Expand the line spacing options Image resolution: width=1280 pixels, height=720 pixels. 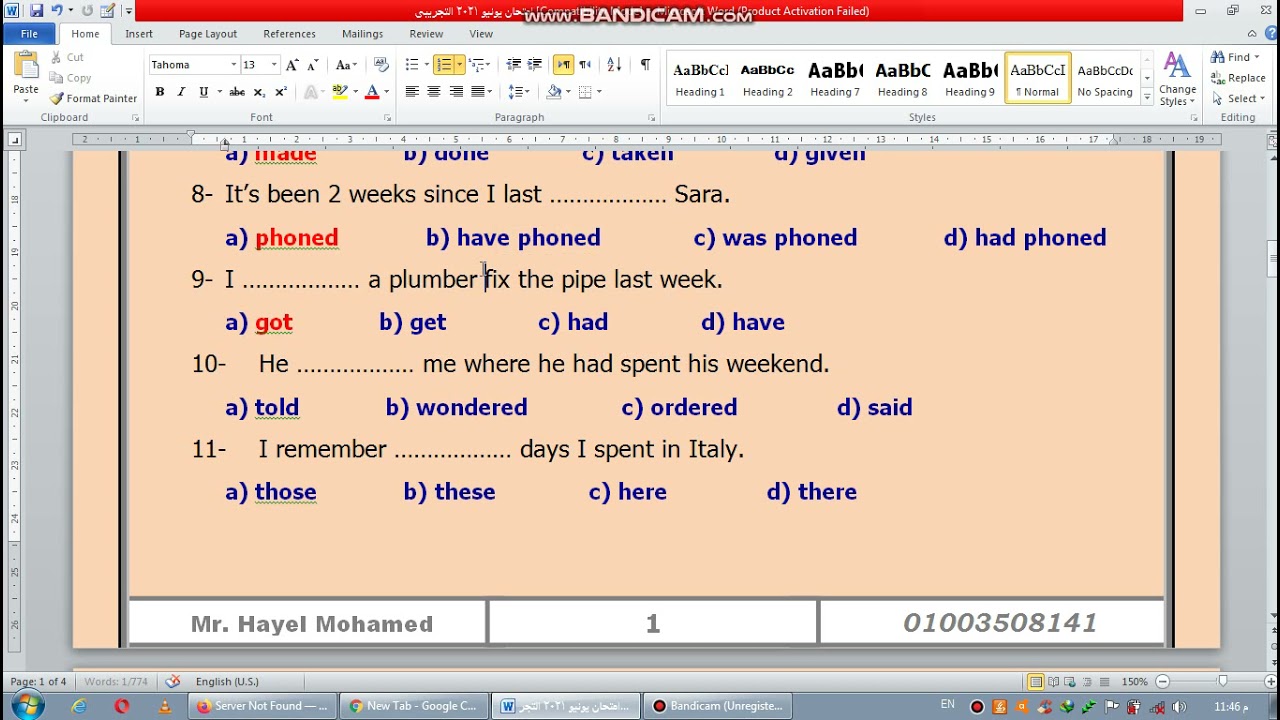(518, 92)
